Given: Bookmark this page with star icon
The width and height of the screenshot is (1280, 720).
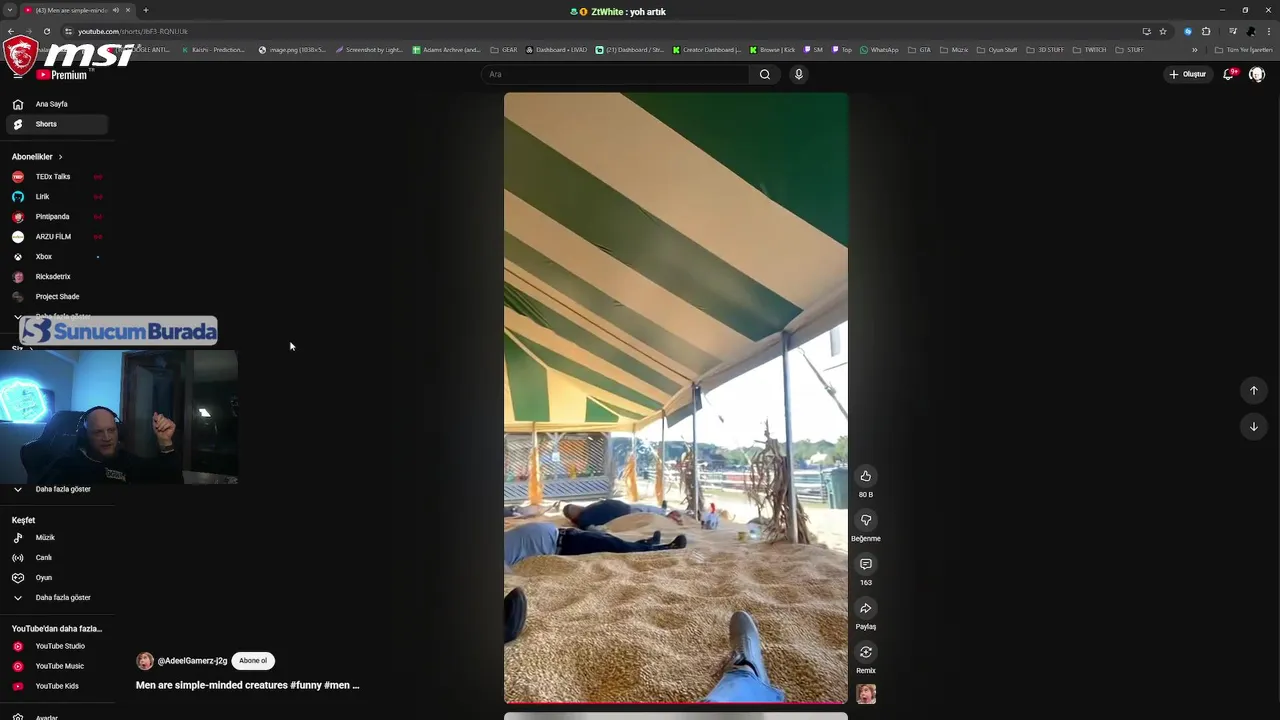Looking at the screenshot, I should click(x=1163, y=31).
